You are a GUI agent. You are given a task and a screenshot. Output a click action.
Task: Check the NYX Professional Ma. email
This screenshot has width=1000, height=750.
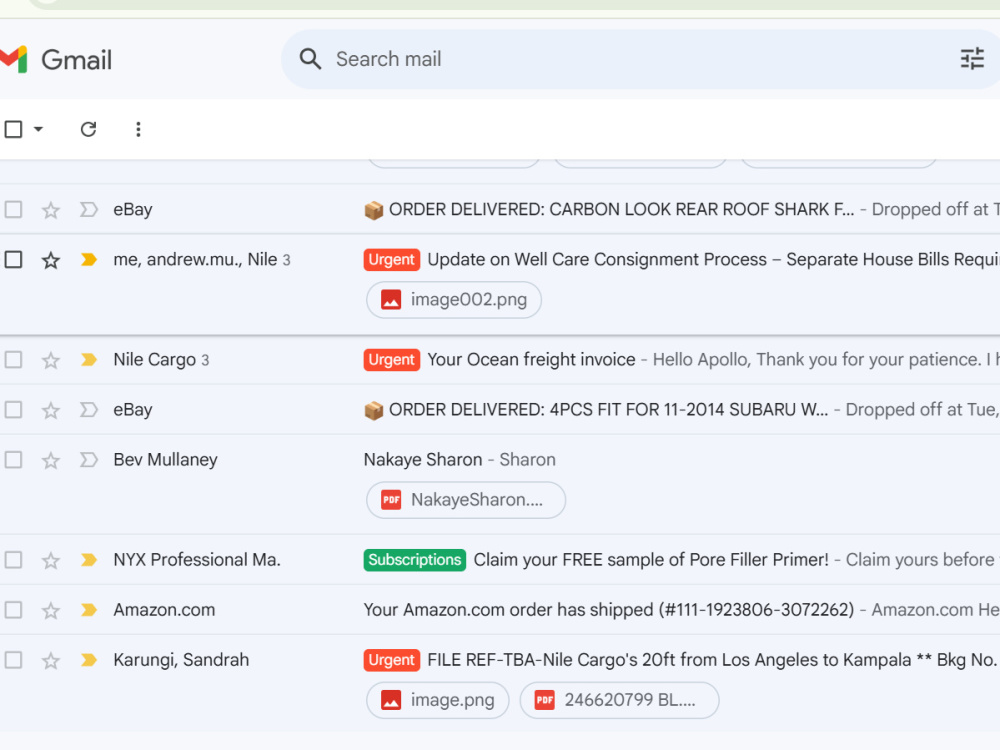[x=13, y=559]
